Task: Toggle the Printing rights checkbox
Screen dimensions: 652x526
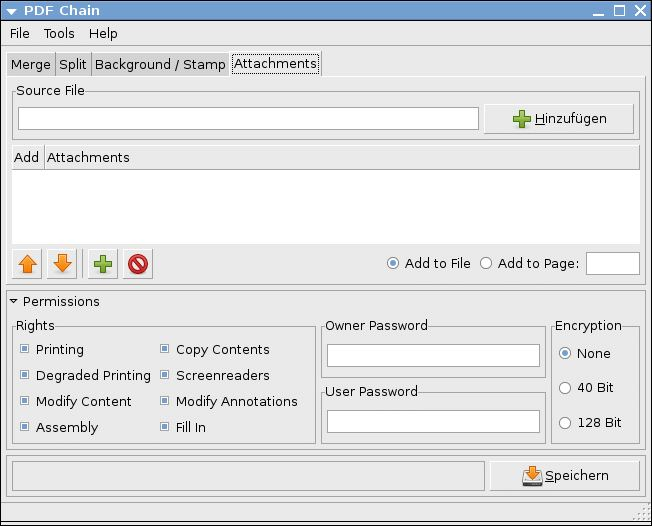Action: coord(25,348)
